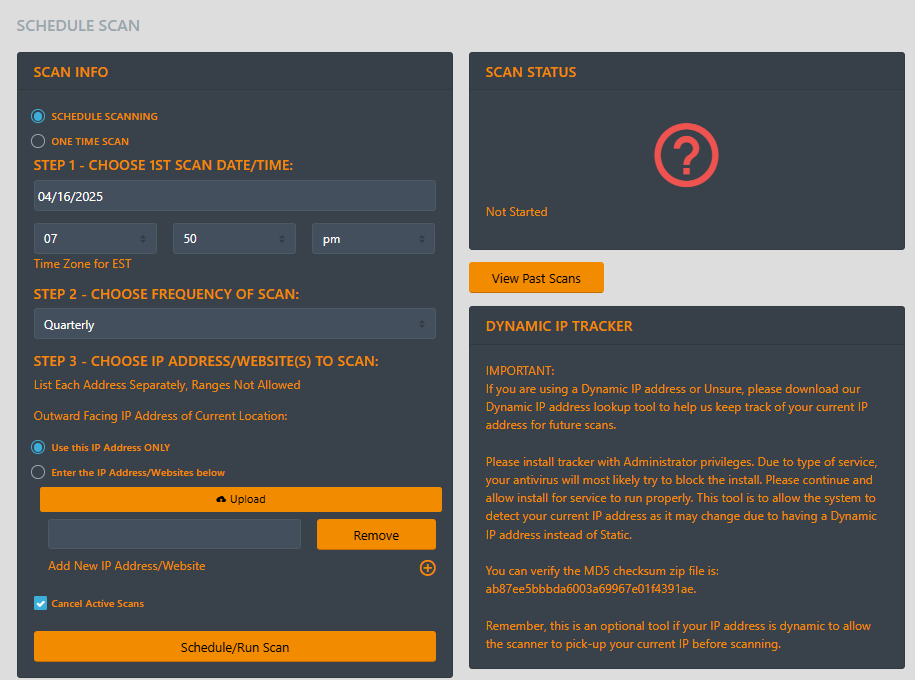Select the One Time Scan option

tap(39, 141)
